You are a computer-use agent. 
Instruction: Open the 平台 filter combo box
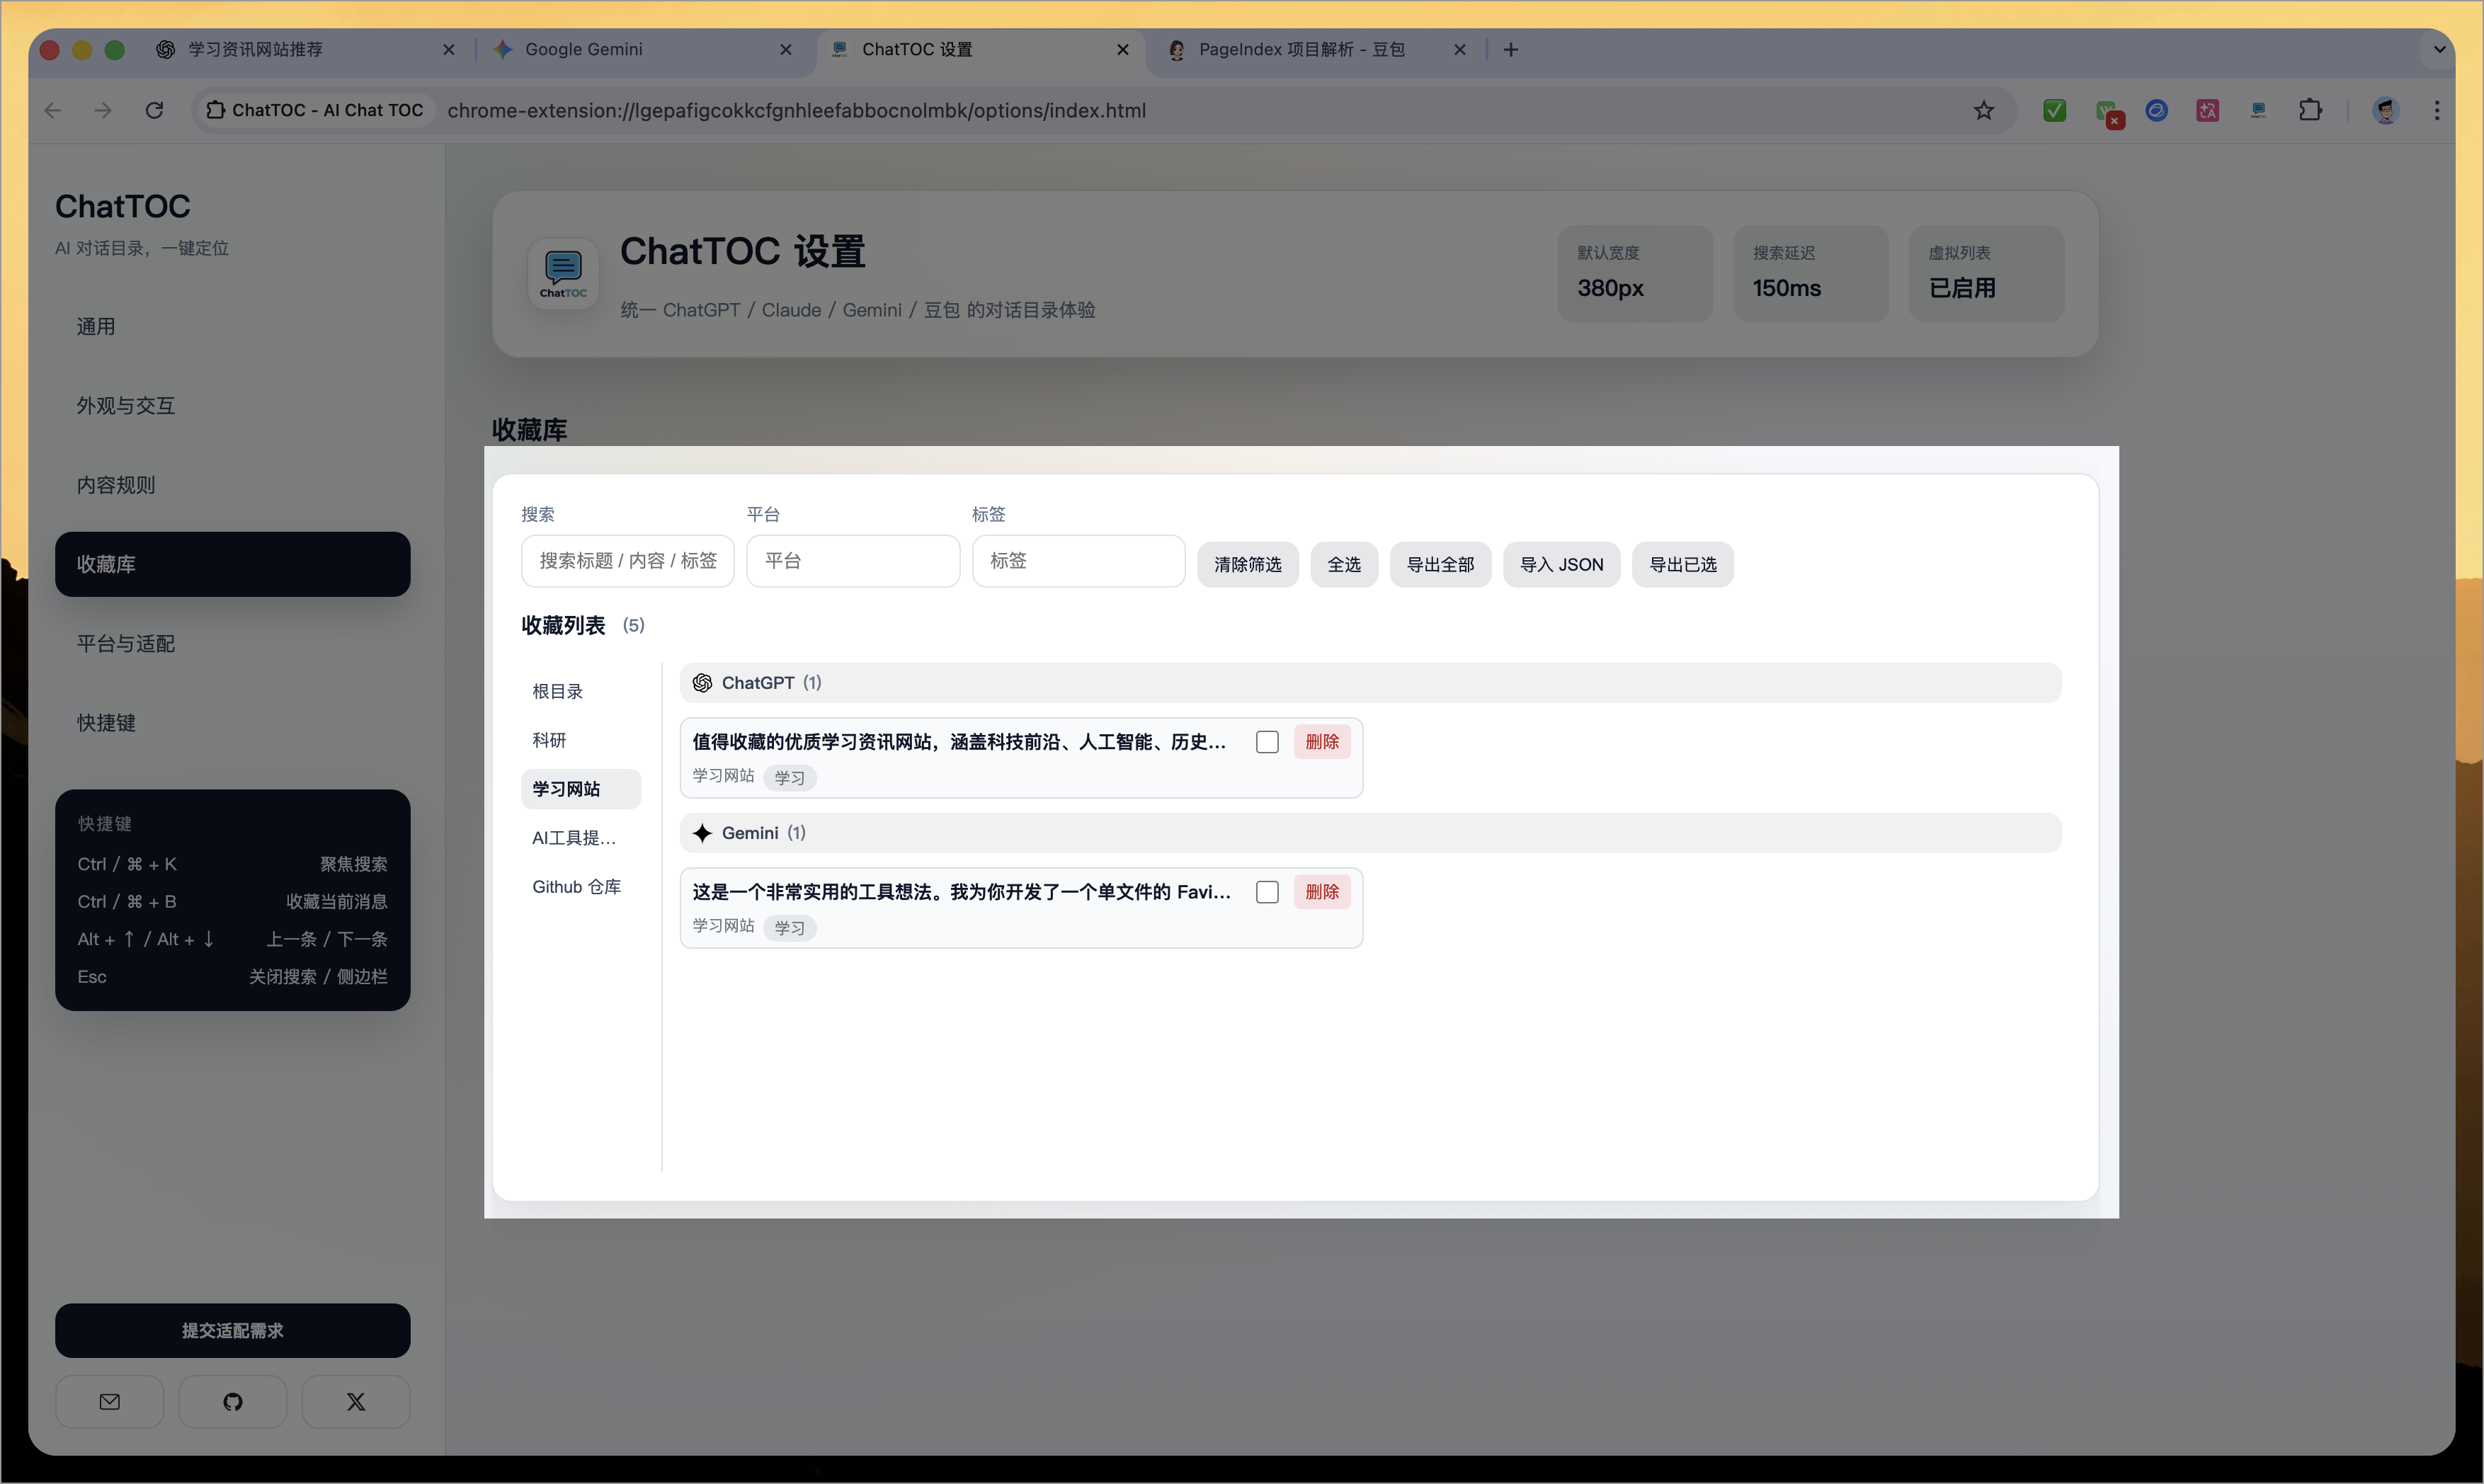[852, 561]
